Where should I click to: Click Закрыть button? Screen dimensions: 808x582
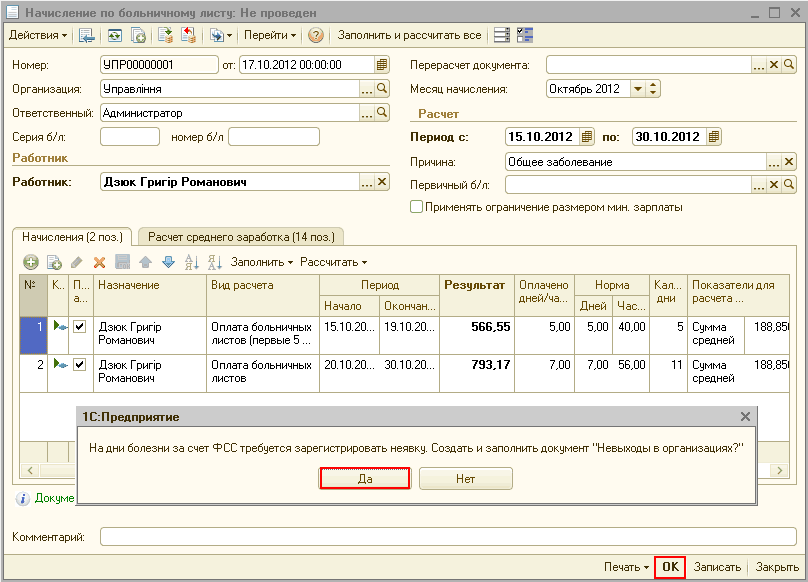(777, 567)
